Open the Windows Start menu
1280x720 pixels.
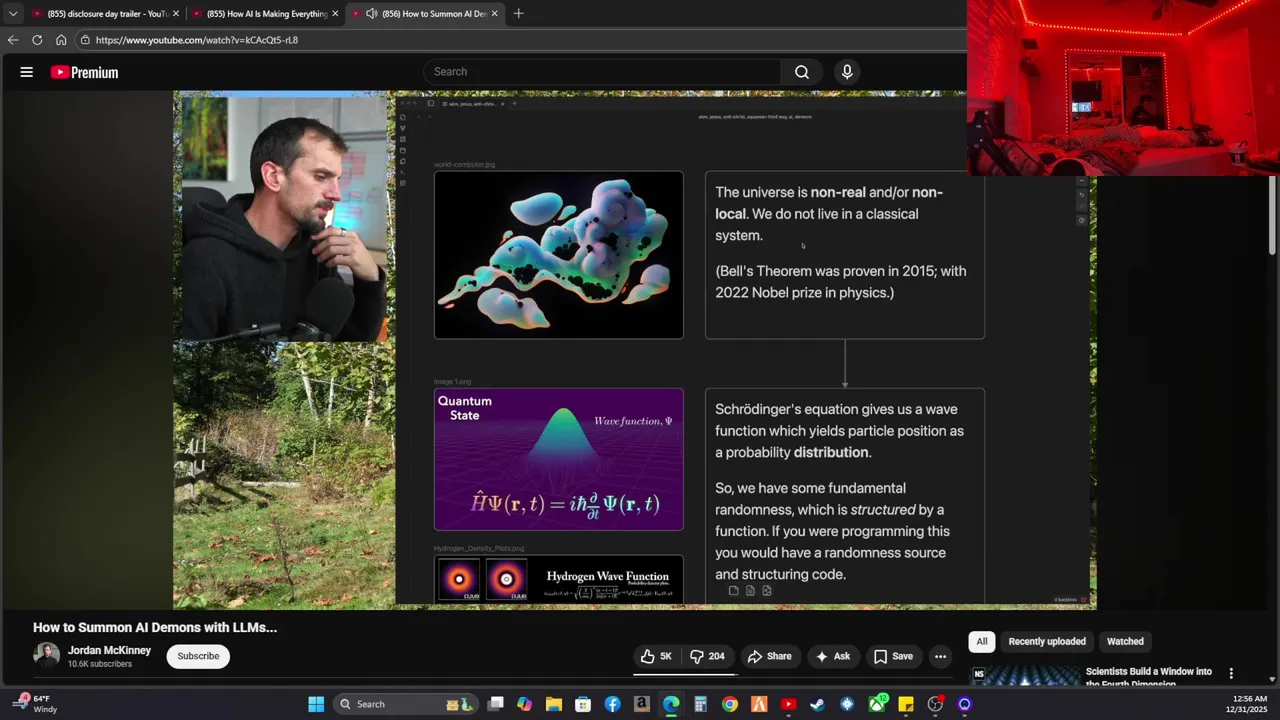[x=316, y=704]
